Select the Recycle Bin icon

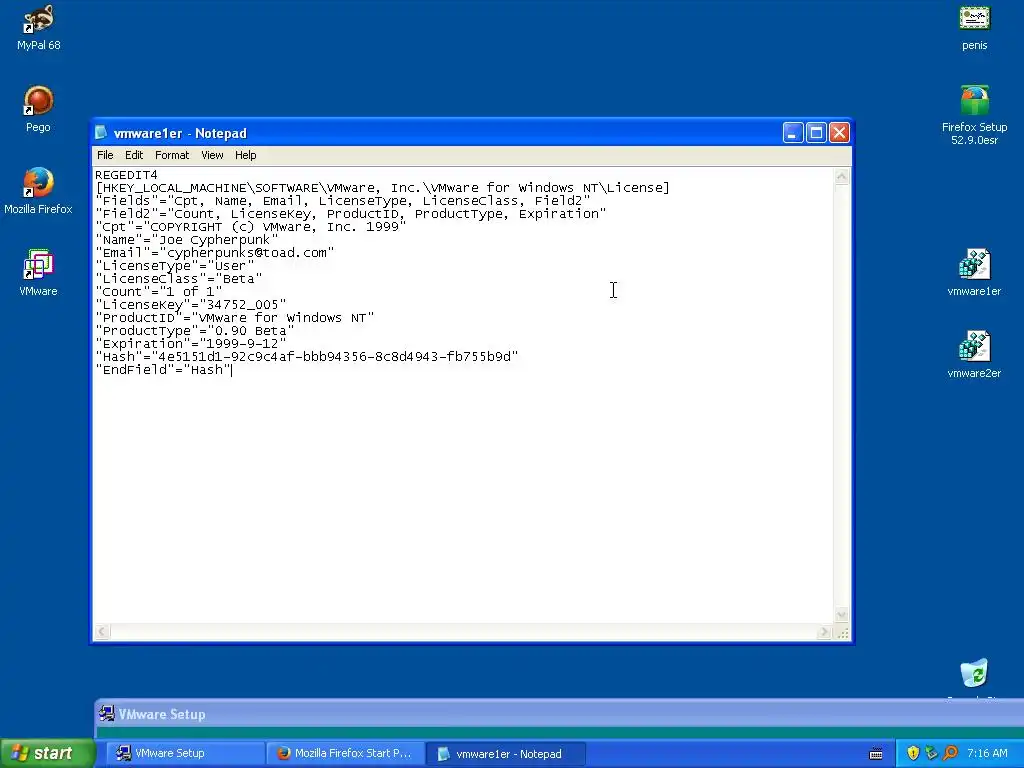point(974,674)
